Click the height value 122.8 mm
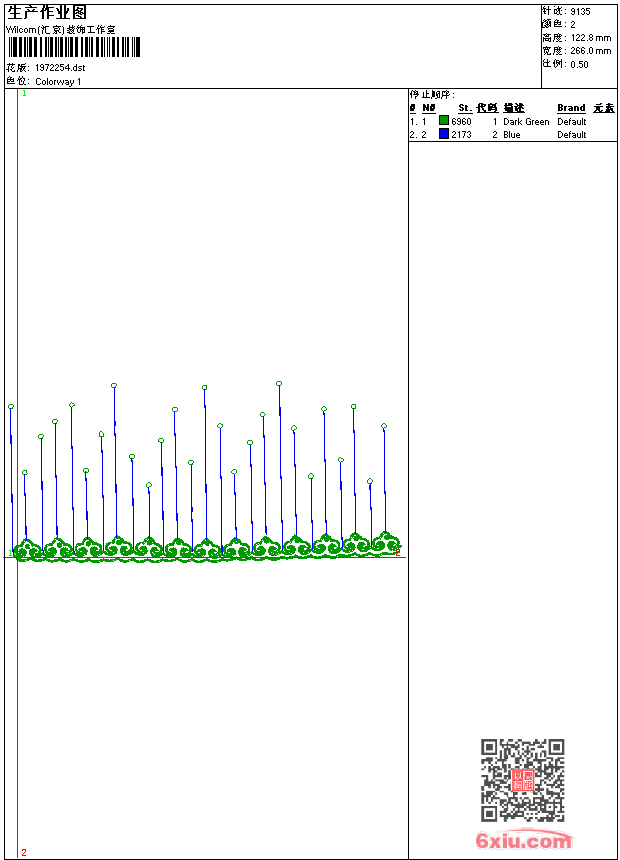 591,38
